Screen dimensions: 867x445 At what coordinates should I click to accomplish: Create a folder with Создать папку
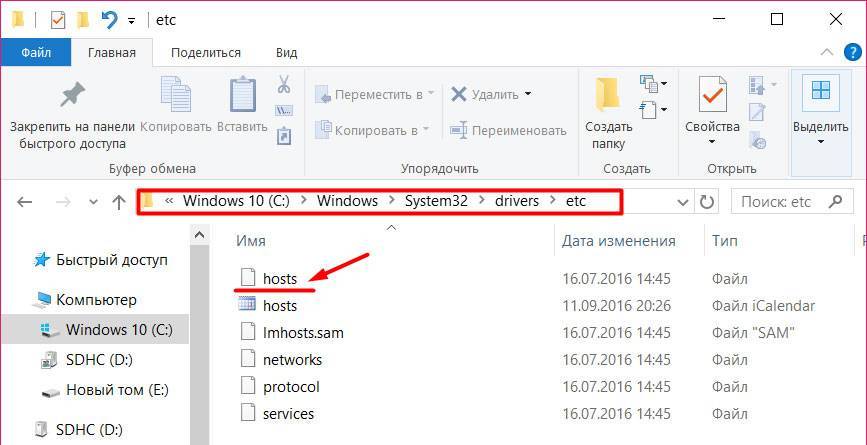click(608, 113)
